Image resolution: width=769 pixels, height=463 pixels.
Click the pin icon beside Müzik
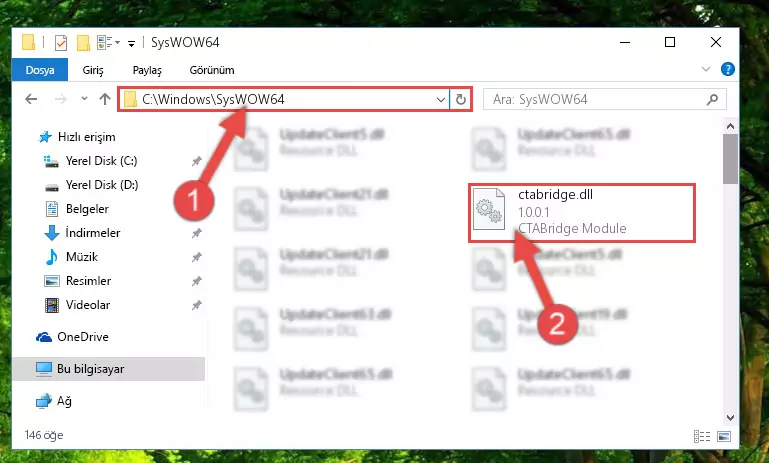pos(197,257)
